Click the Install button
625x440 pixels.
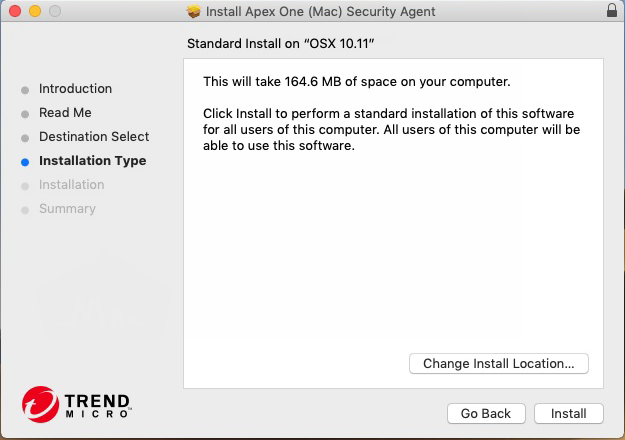[x=569, y=413]
